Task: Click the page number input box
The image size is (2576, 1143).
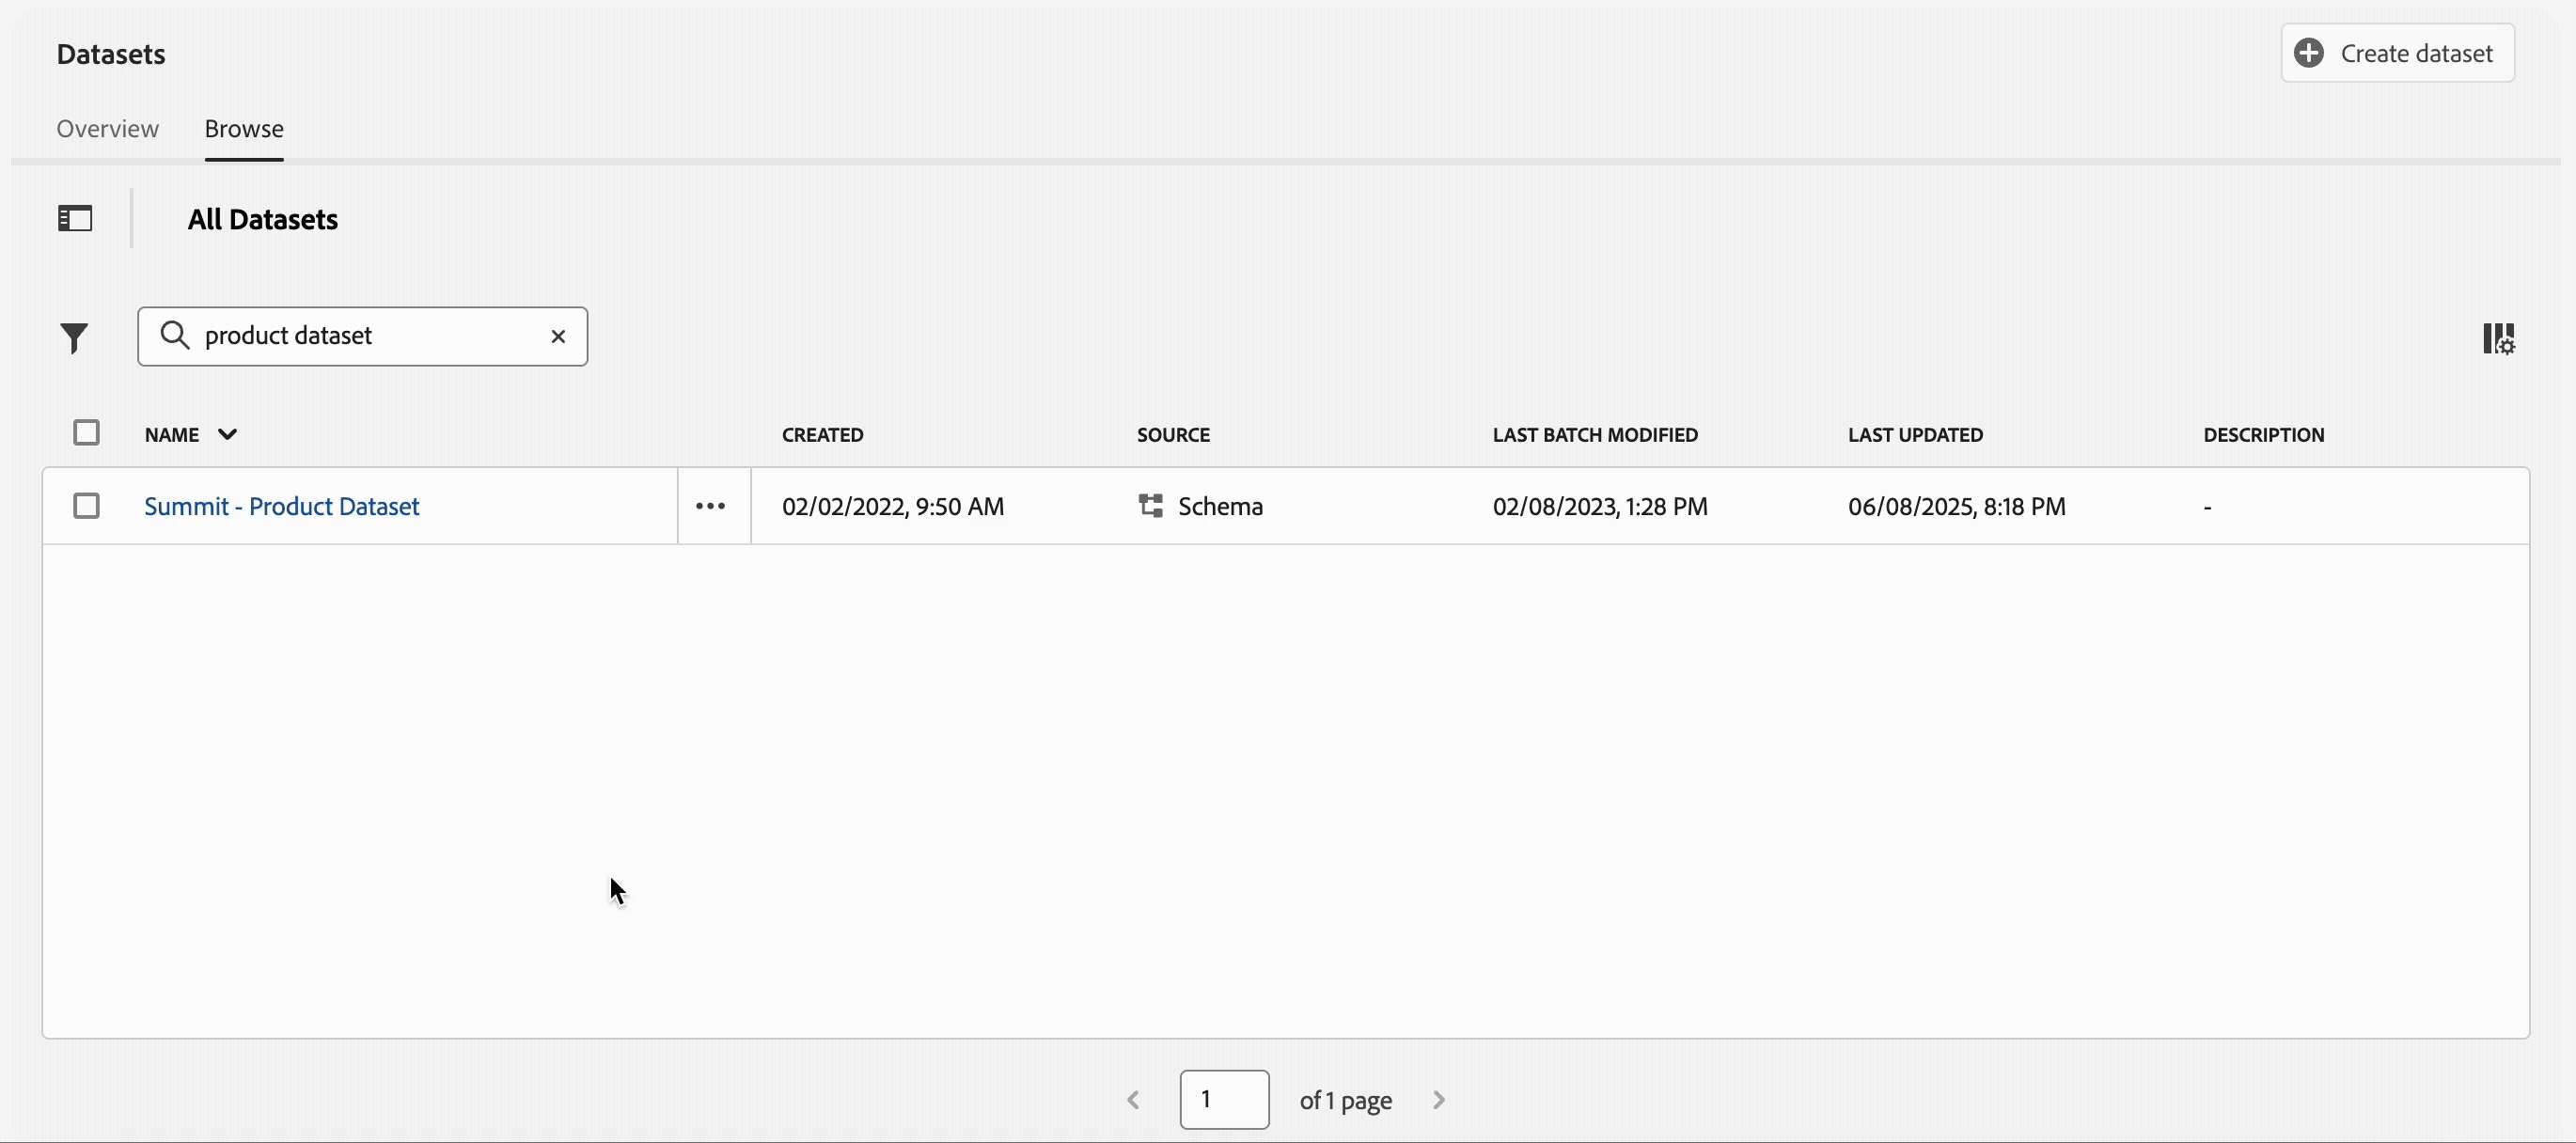Action: (1223, 1099)
